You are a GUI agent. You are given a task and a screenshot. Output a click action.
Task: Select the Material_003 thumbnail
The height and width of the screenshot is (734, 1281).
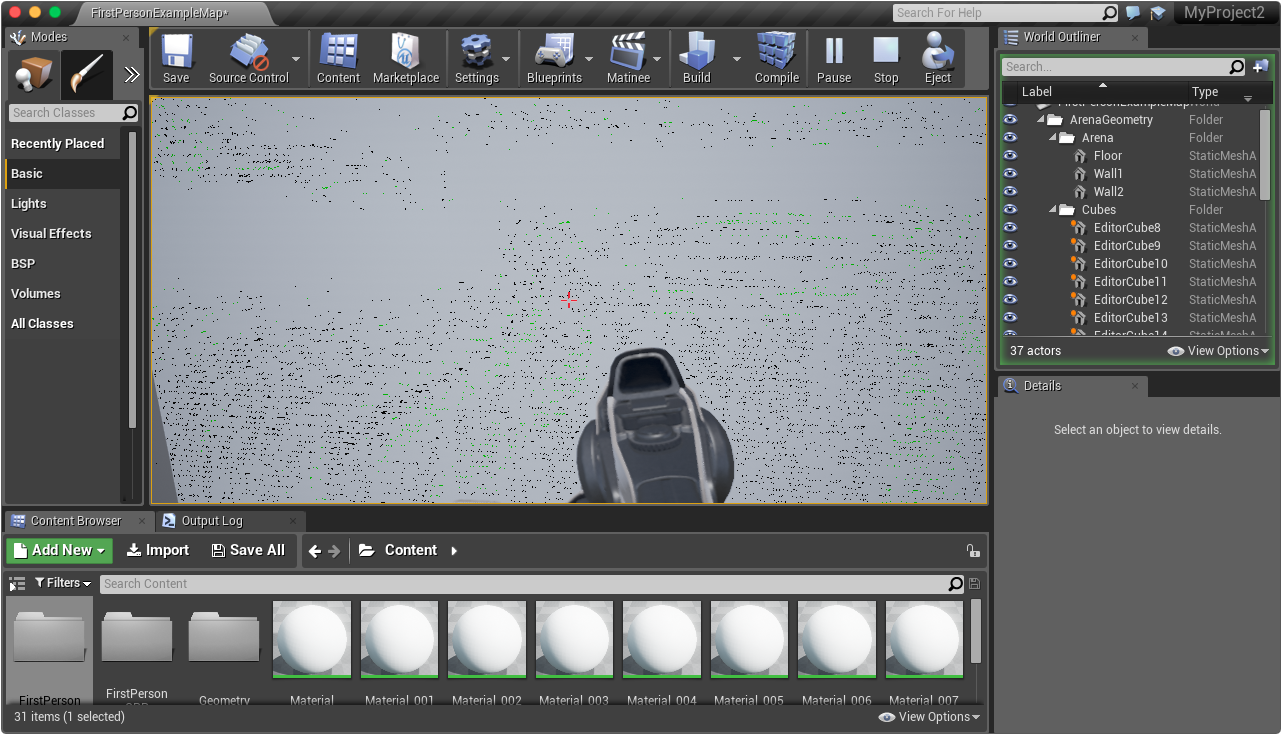[x=574, y=638]
